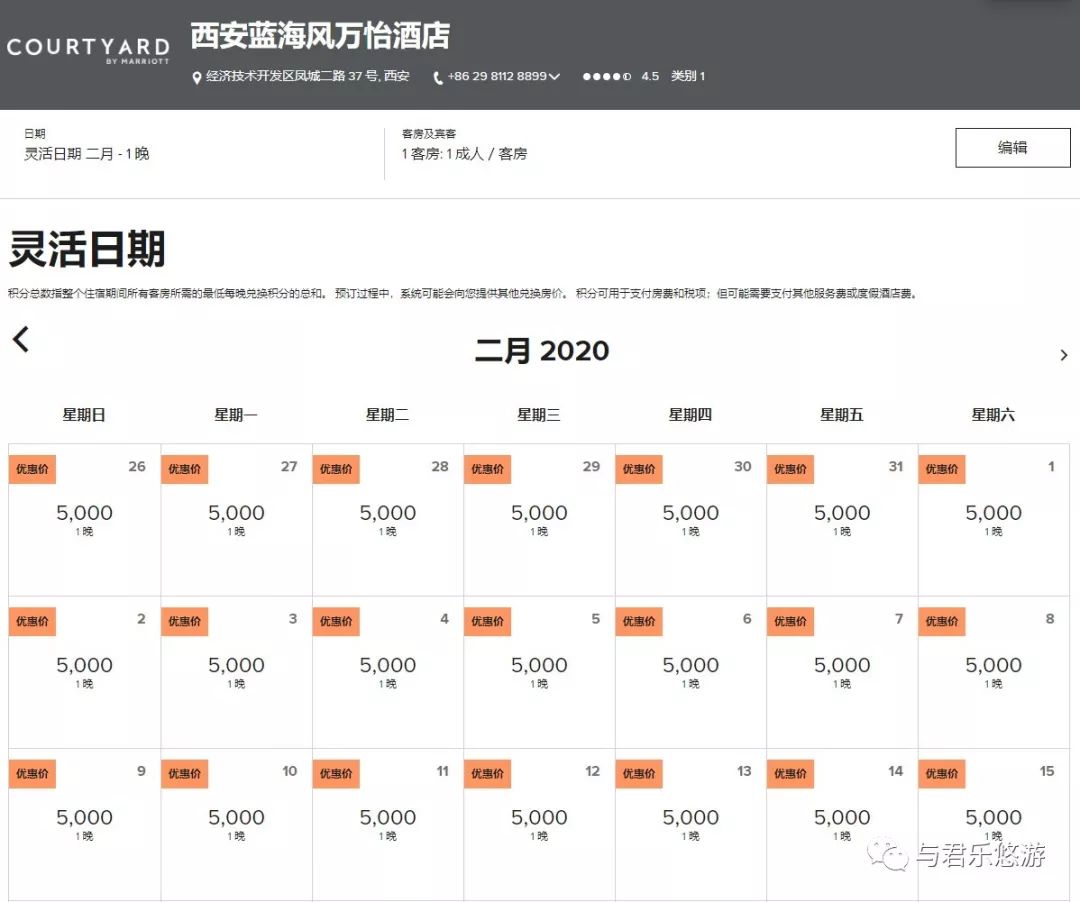Expand the phone number dropdown chevron
The height and width of the screenshot is (902, 1080).
coord(554,76)
